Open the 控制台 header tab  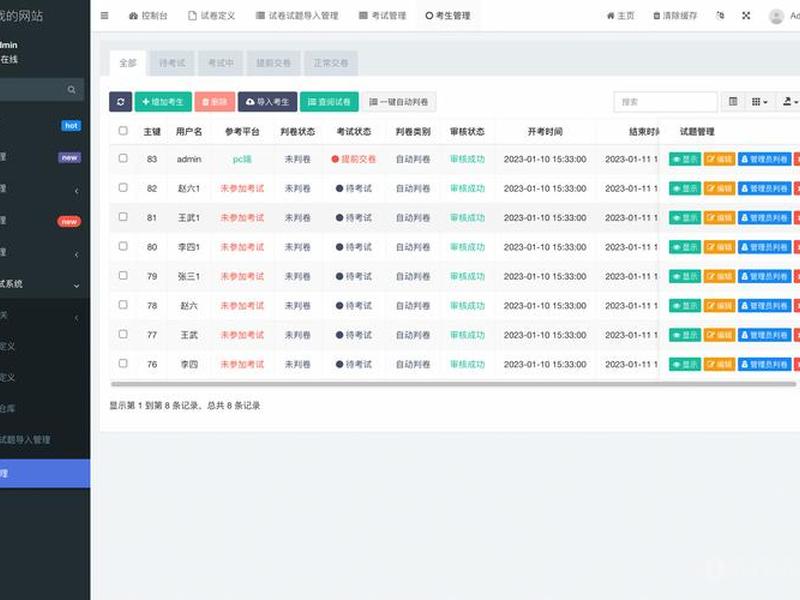click(148, 16)
